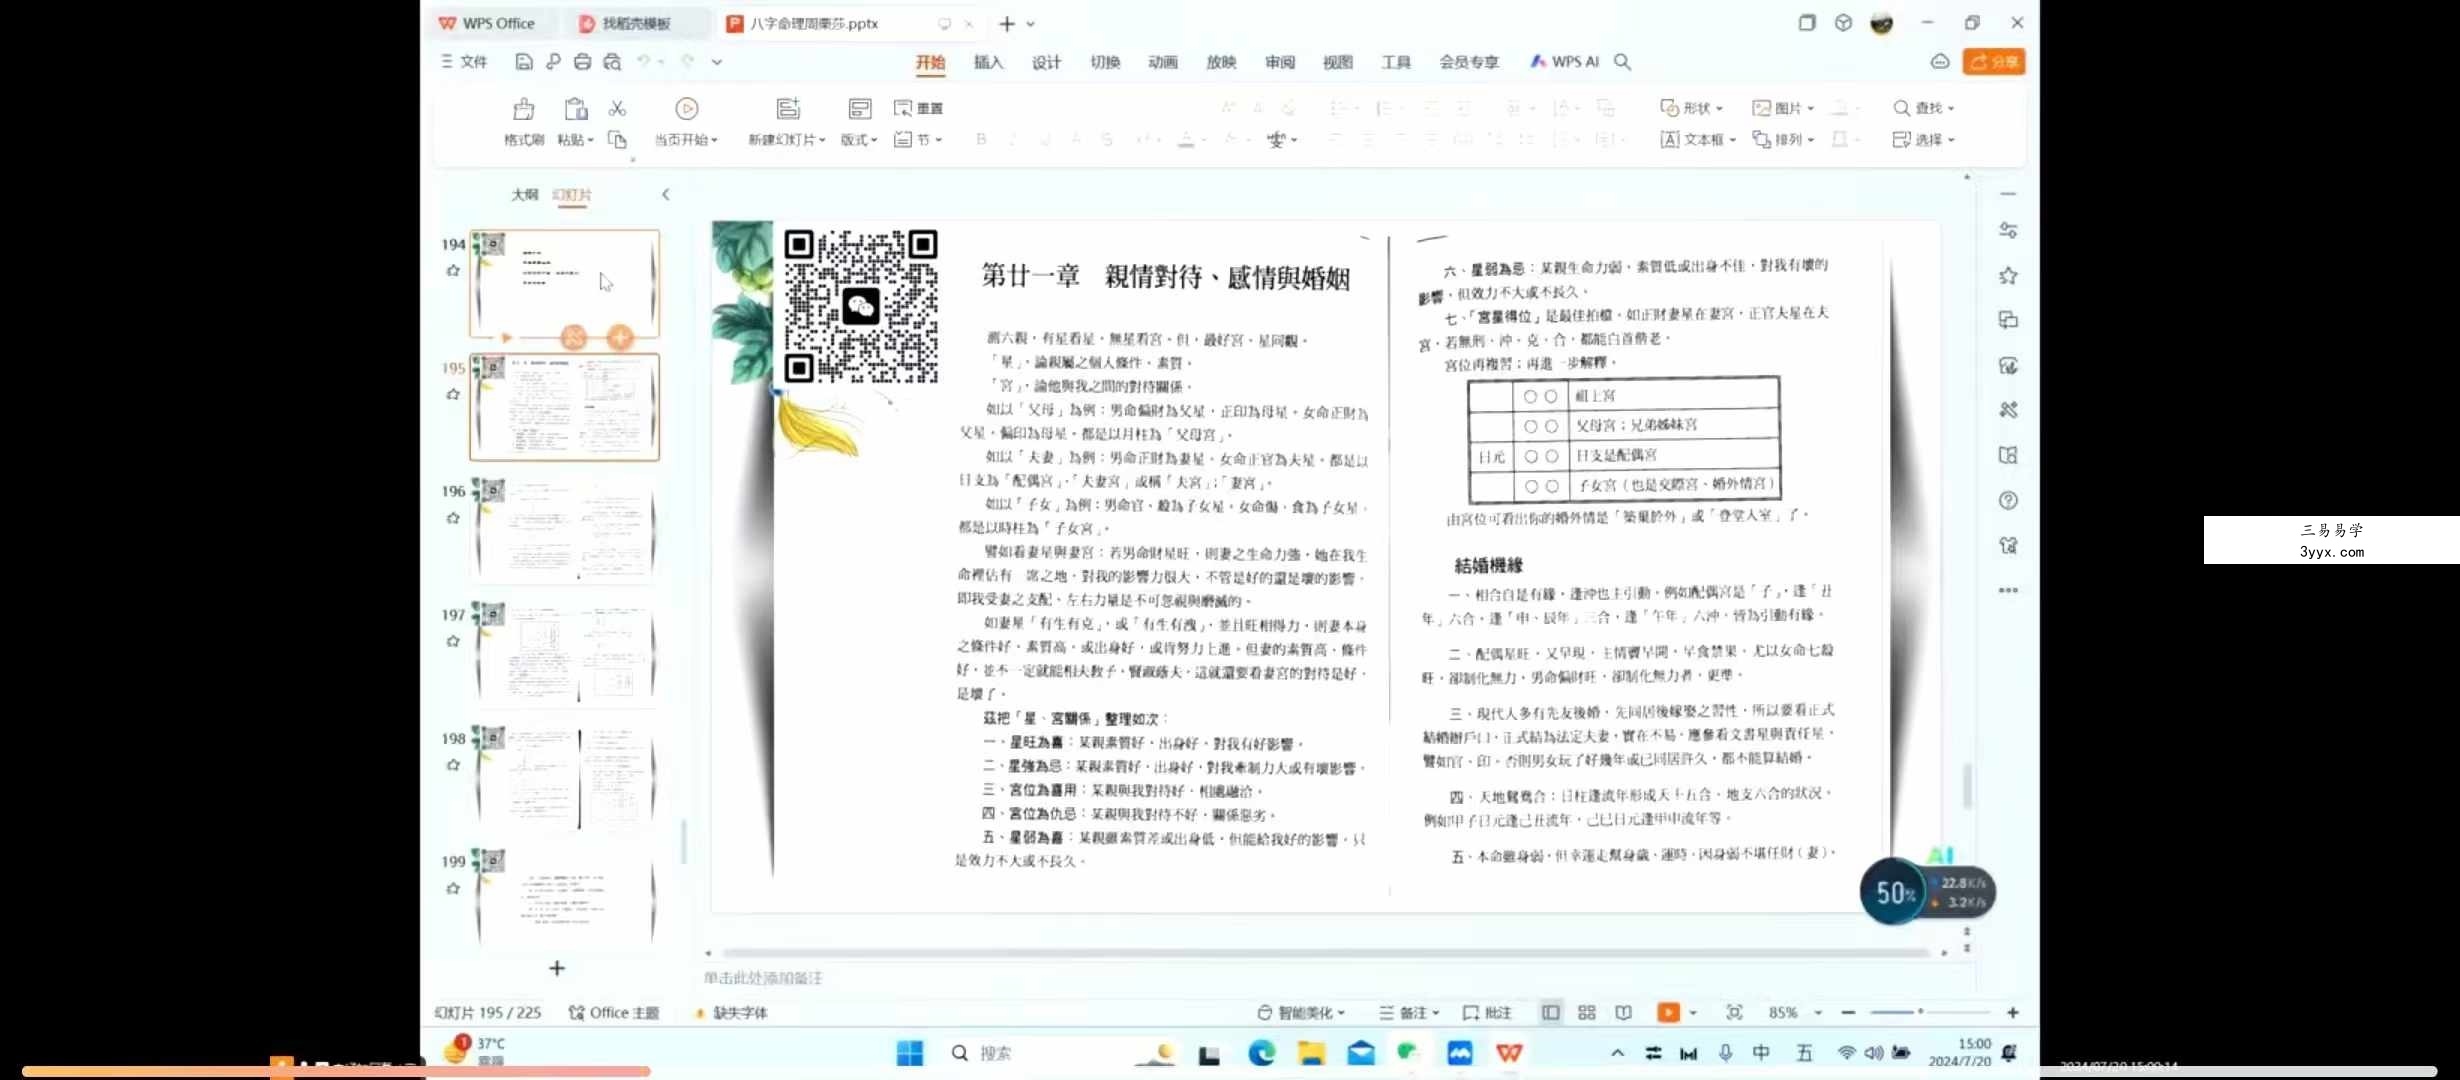The height and width of the screenshot is (1080, 2460).
Task: Open the Find (查找) dropdown
Action: (x=1923, y=108)
